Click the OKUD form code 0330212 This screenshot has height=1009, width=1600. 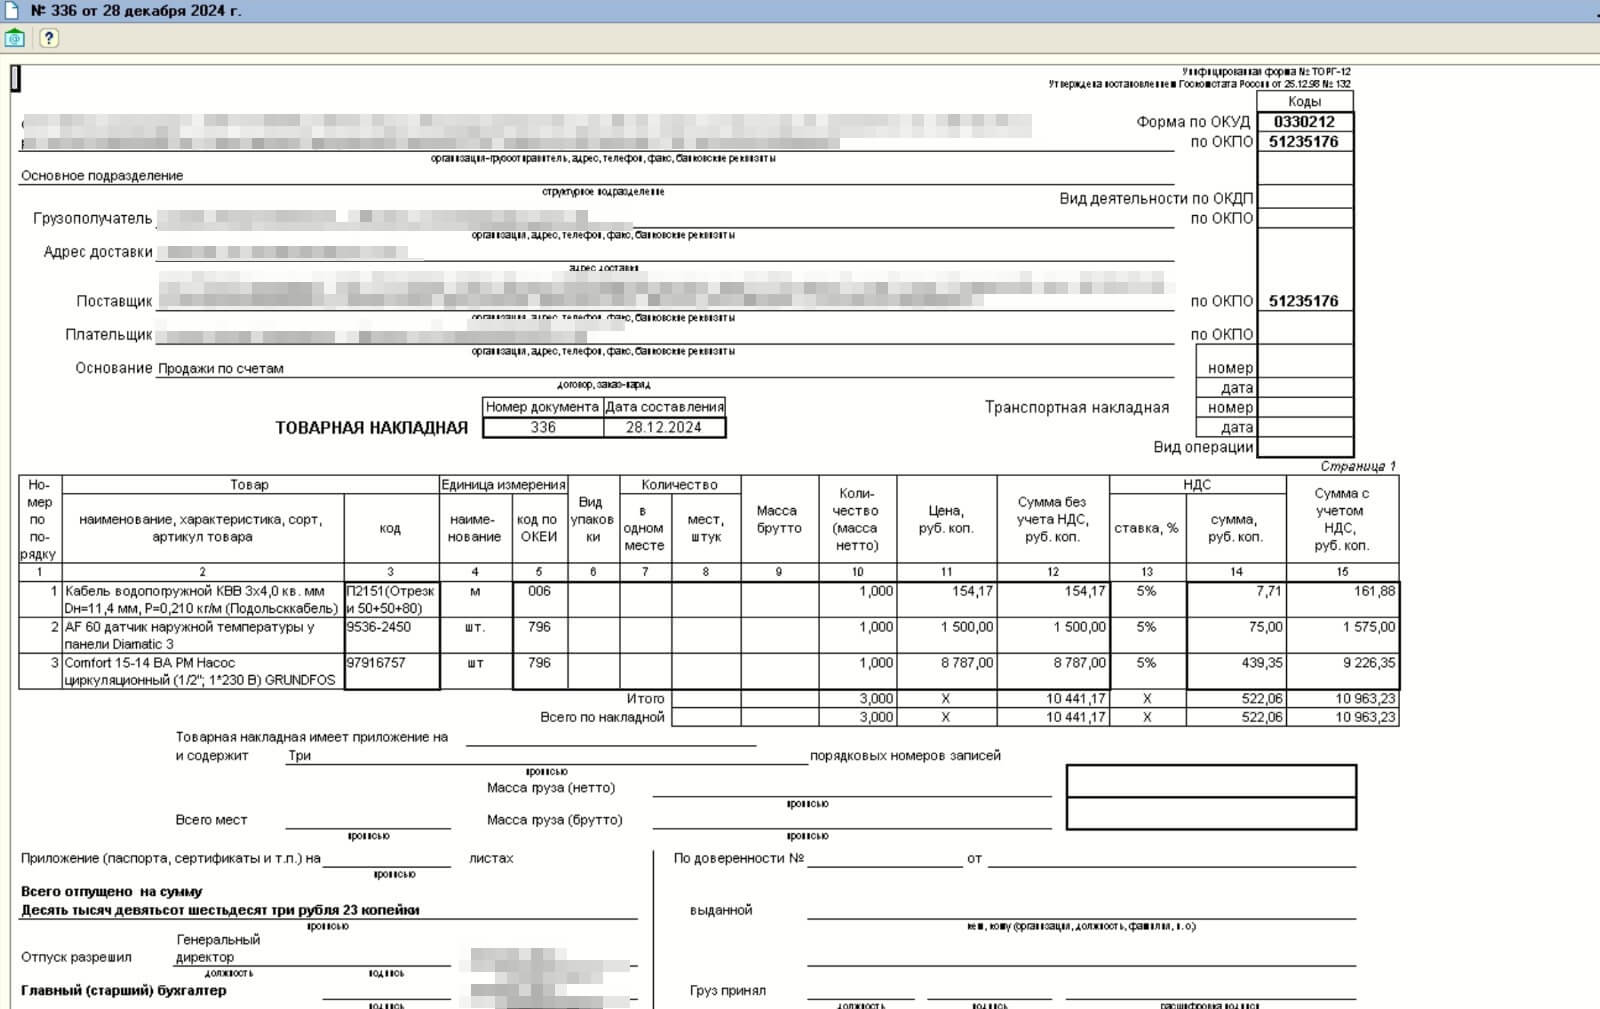point(1304,122)
